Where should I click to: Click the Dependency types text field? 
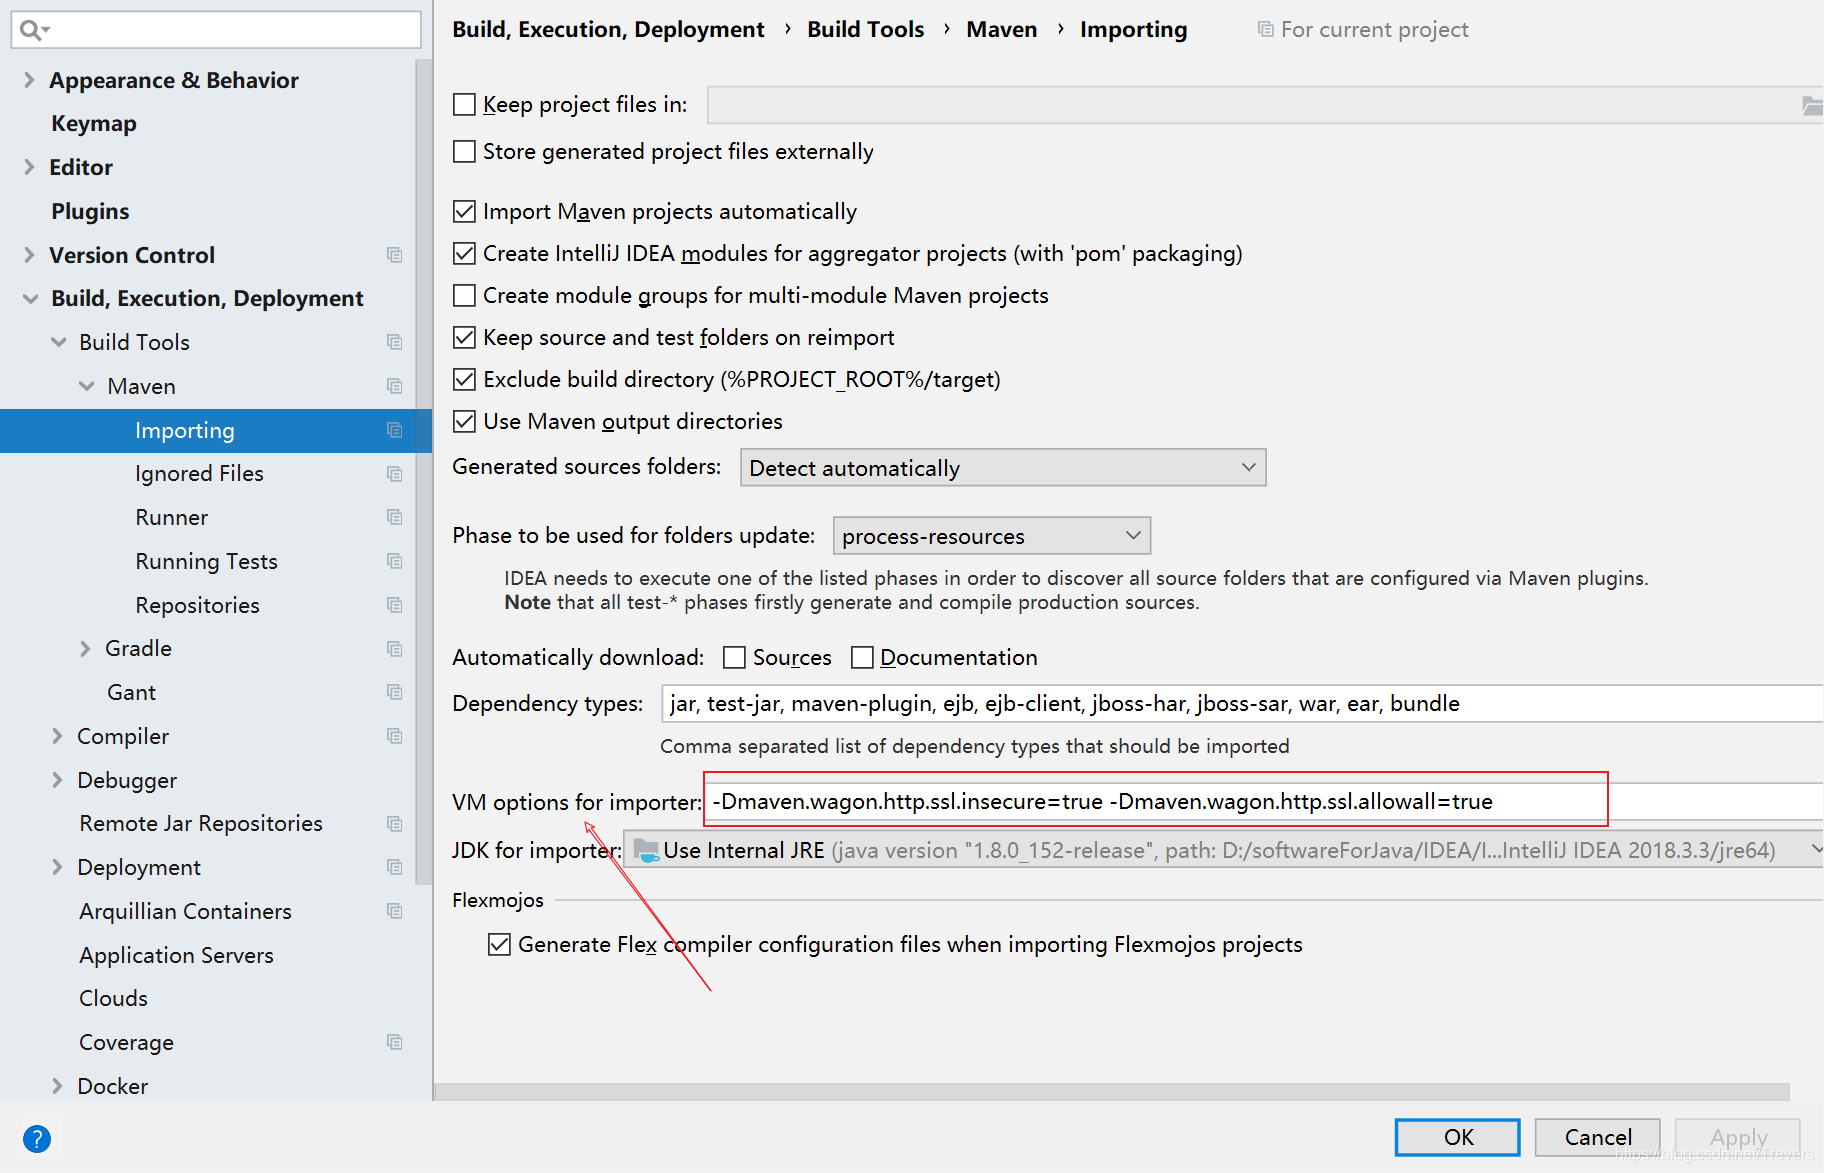[1242, 703]
